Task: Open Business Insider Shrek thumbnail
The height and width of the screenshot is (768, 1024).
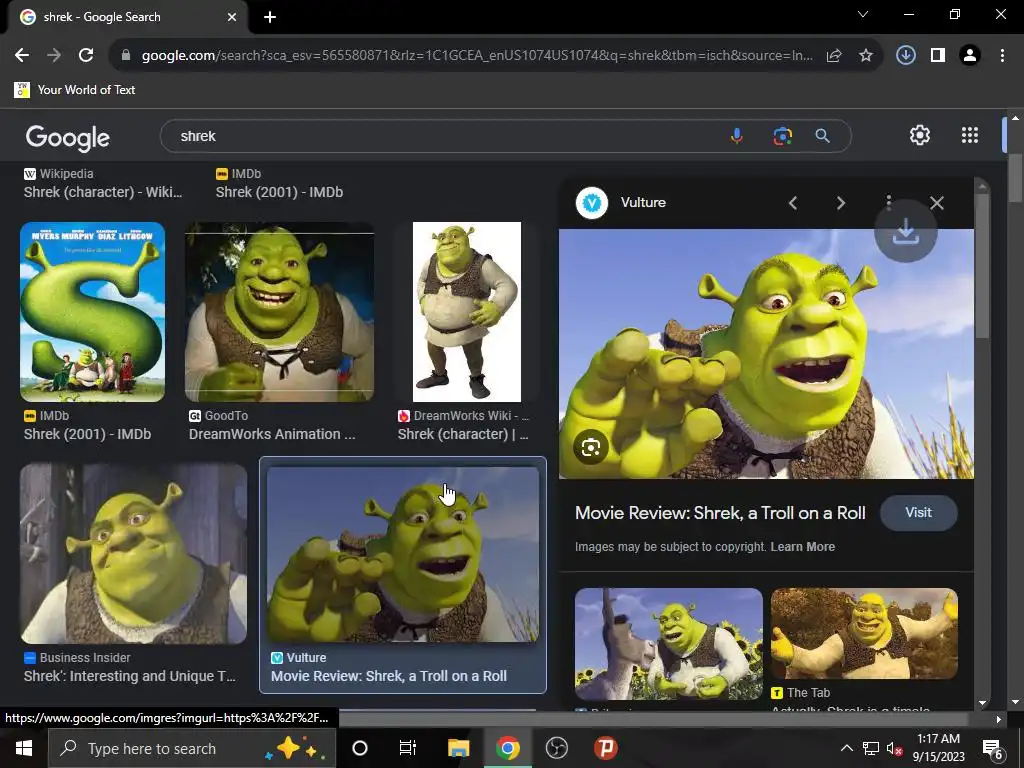Action: (133, 554)
